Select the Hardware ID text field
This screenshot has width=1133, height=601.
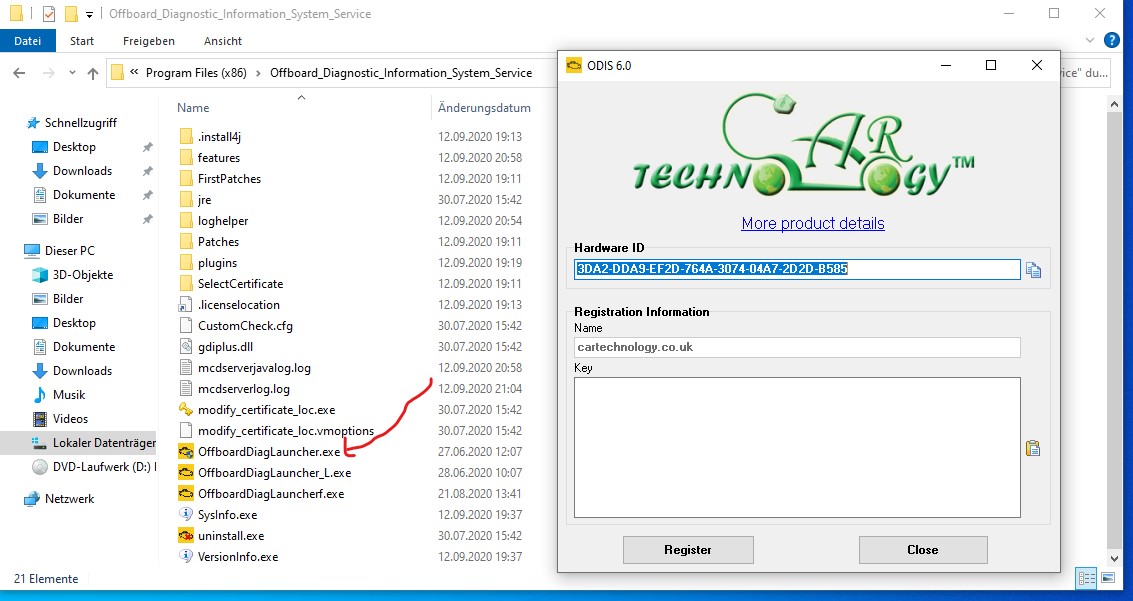pos(797,269)
